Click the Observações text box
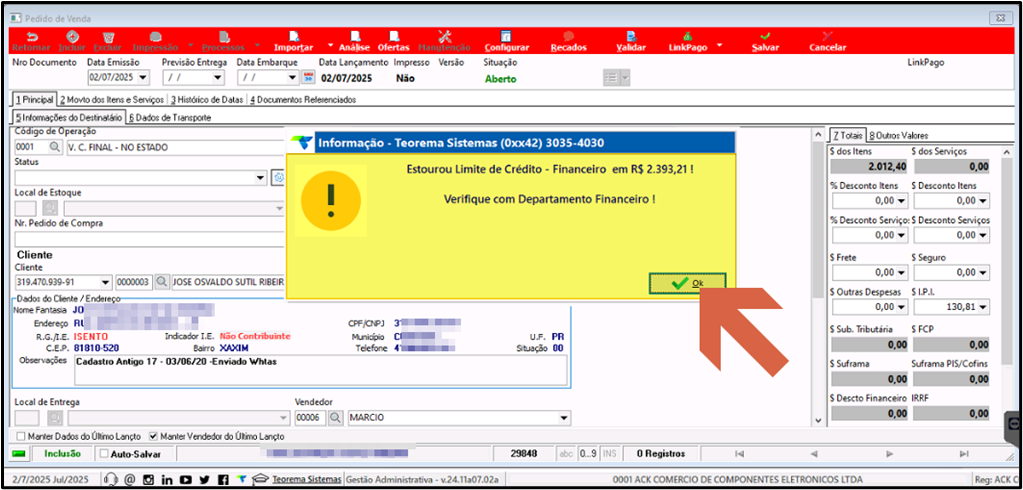The height and width of the screenshot is (490, 1023). 320,370
